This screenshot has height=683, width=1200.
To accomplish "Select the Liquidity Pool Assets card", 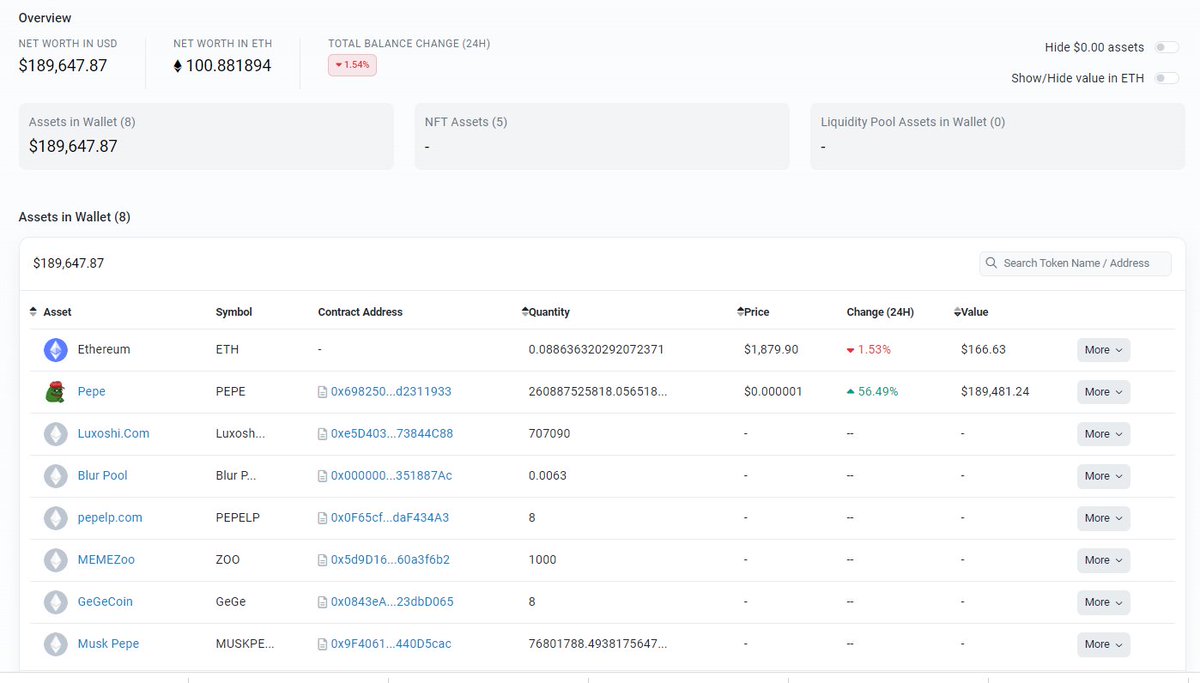I will [998, 136].
